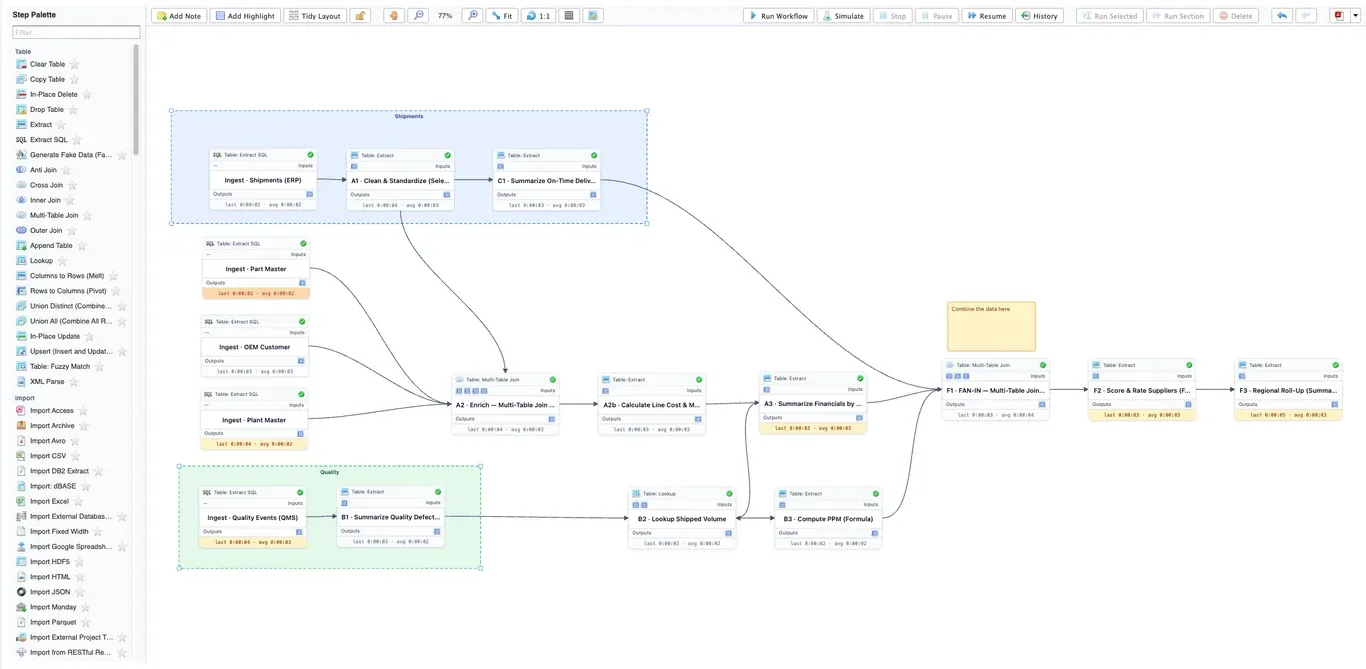Open the export dropdown arrow
Image resolution: width=1366 pixels, height=669 pixels.
[1355, 16]
